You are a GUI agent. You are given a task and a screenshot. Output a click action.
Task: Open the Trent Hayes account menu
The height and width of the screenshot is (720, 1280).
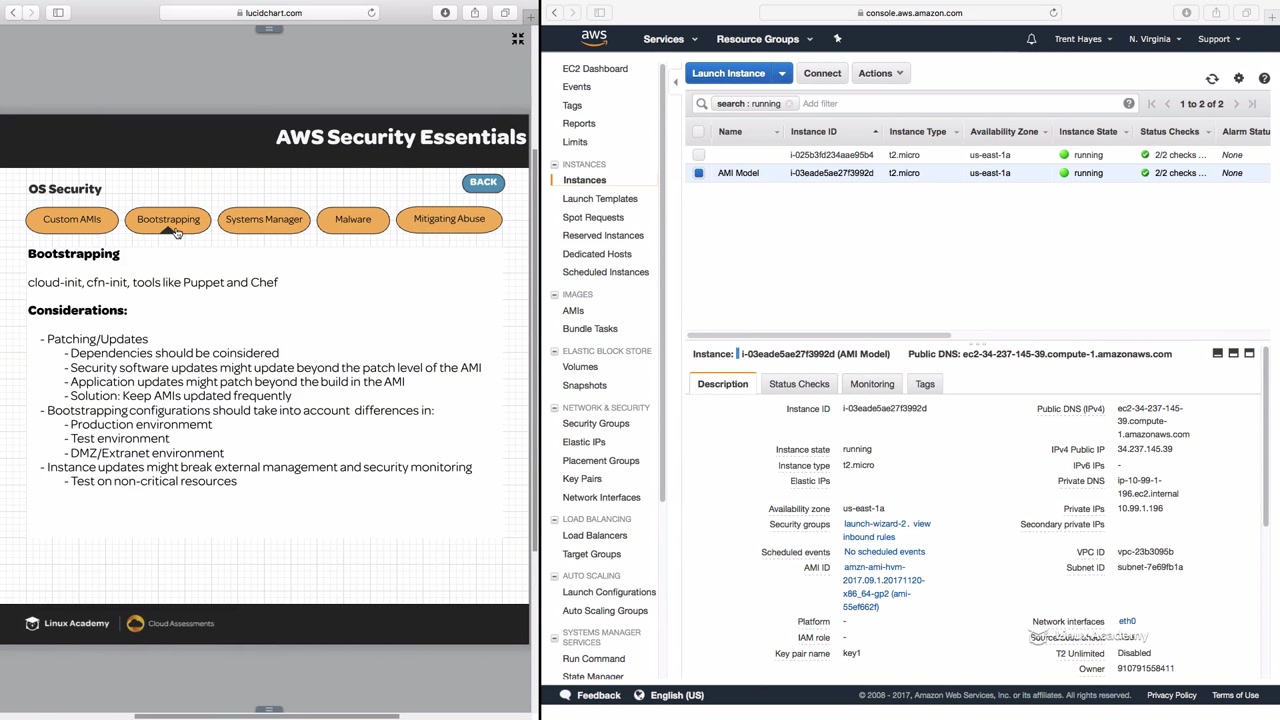(1084, 39)
